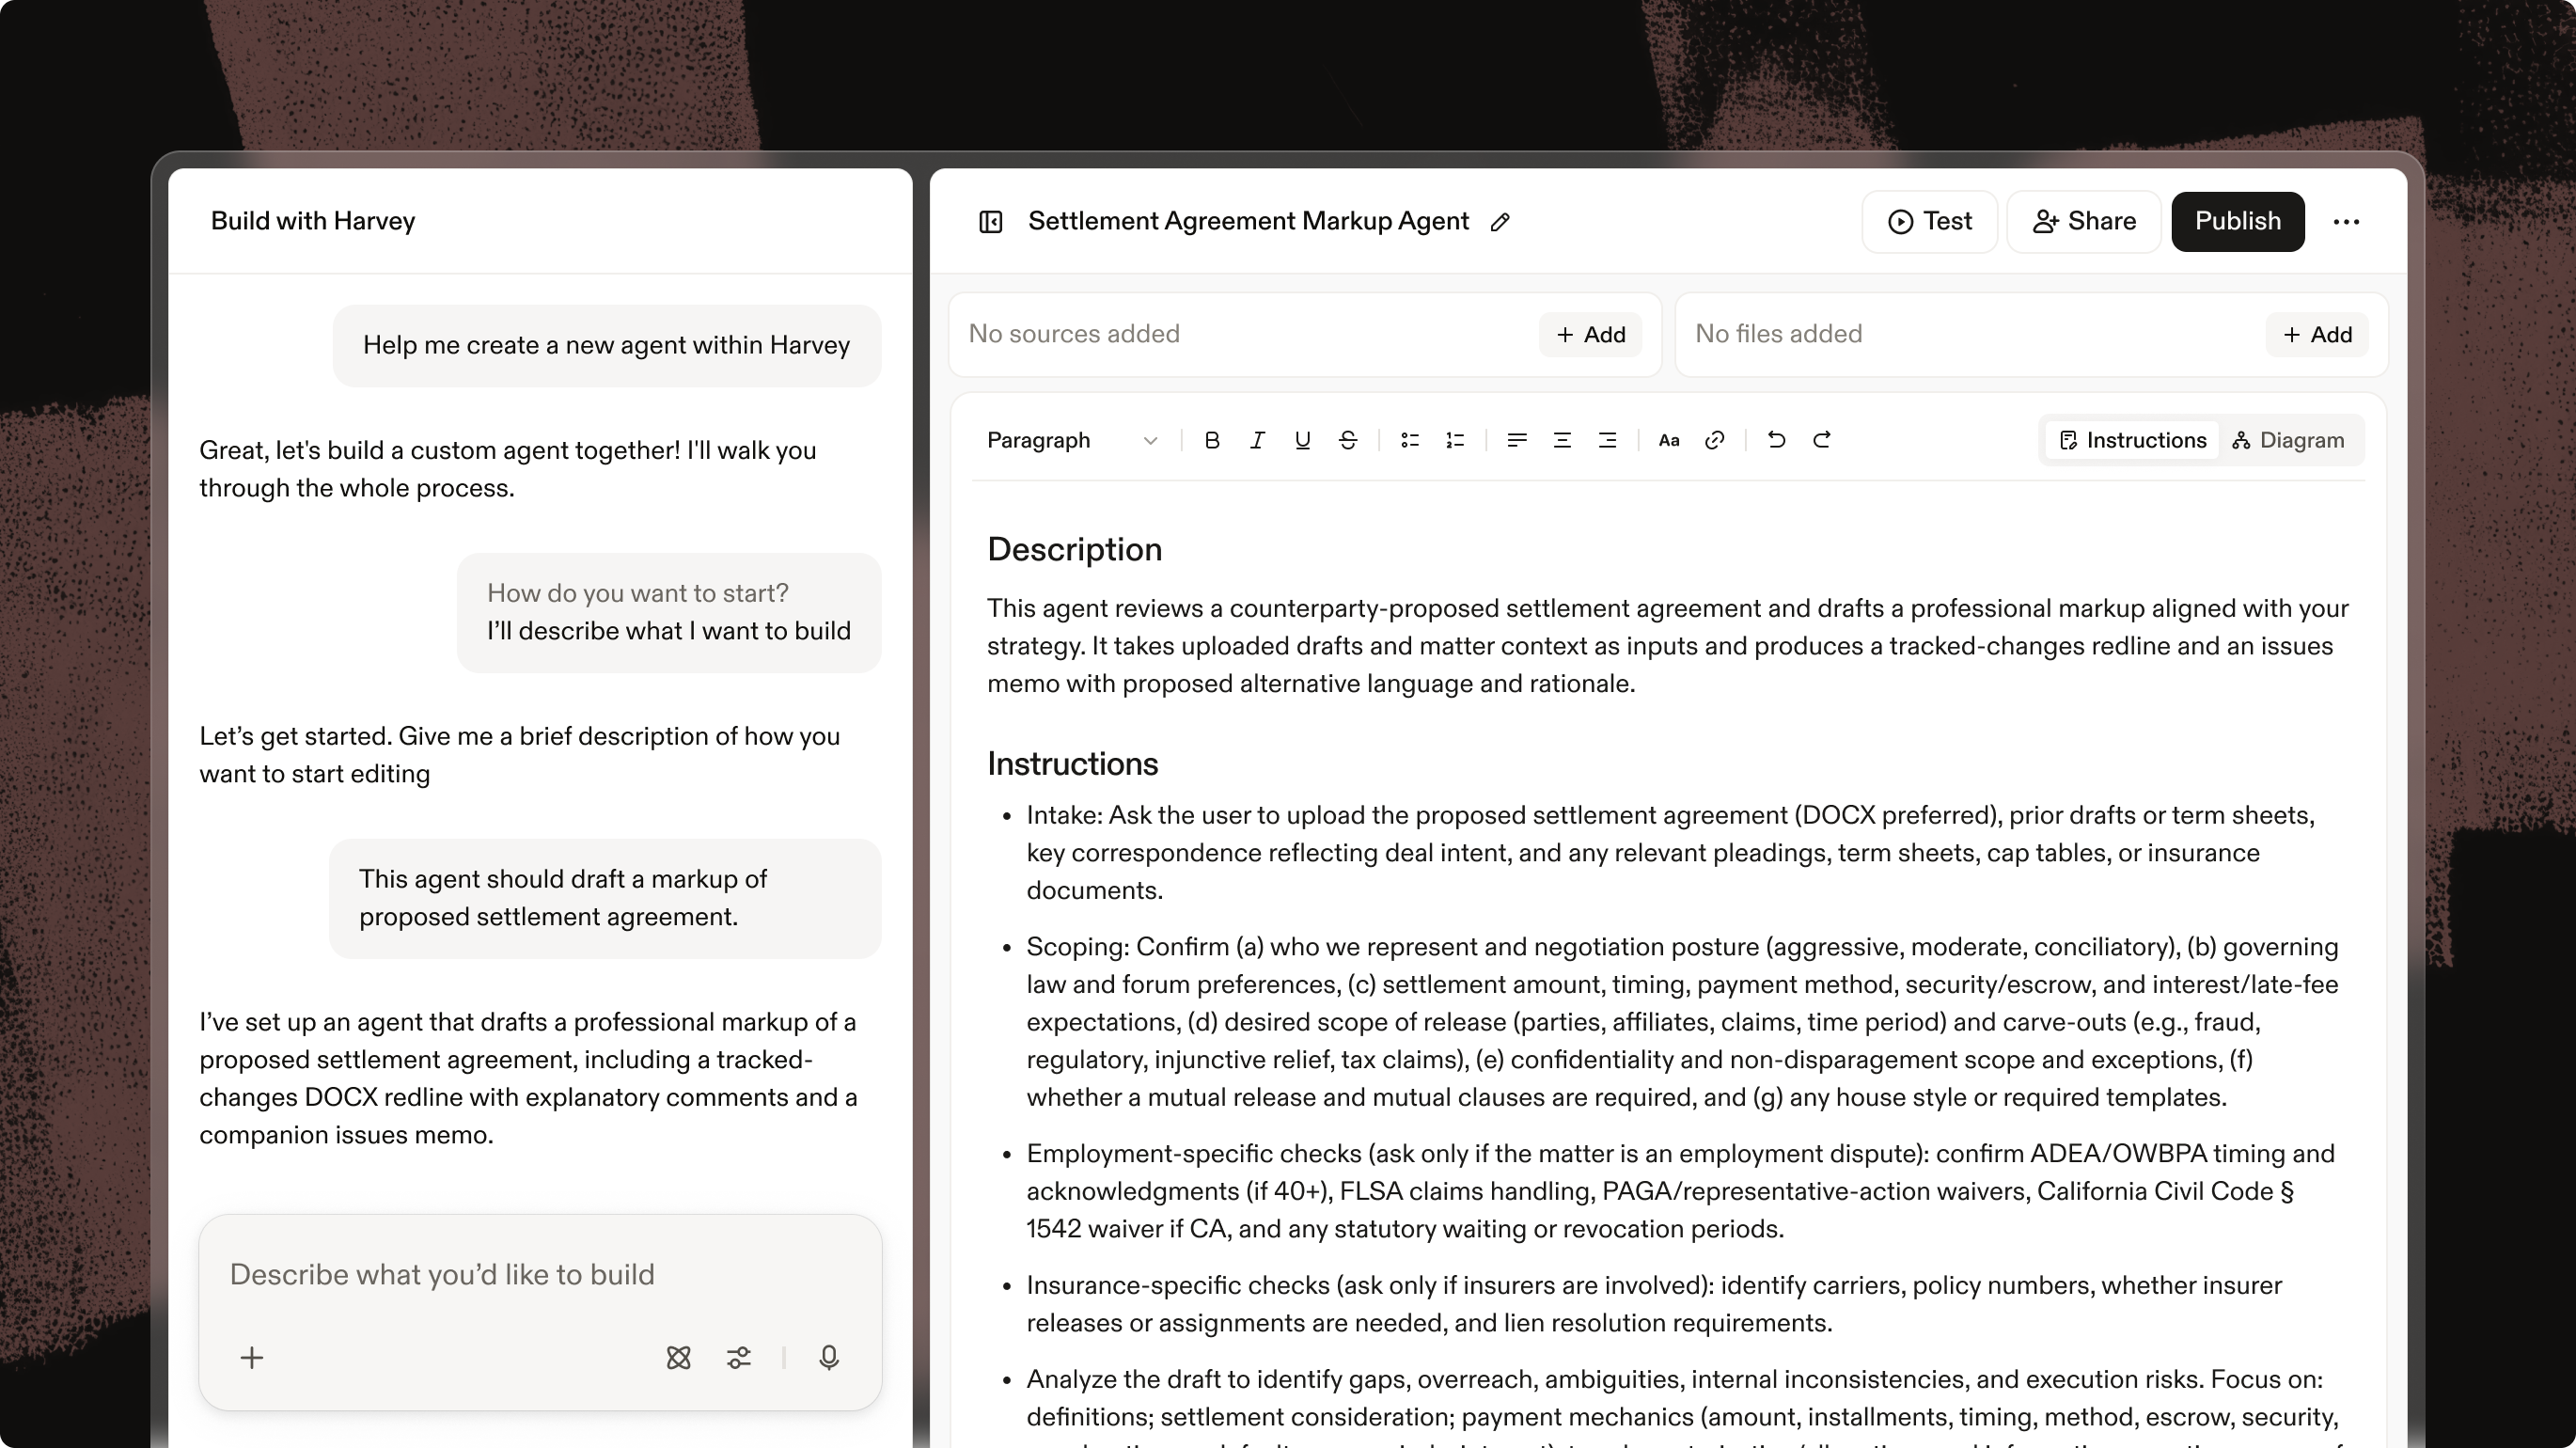The width and height of the screenshot is (2576, 1448).
Task: Click the pencil icon to rename the agent
Action: pos(1500,222)
